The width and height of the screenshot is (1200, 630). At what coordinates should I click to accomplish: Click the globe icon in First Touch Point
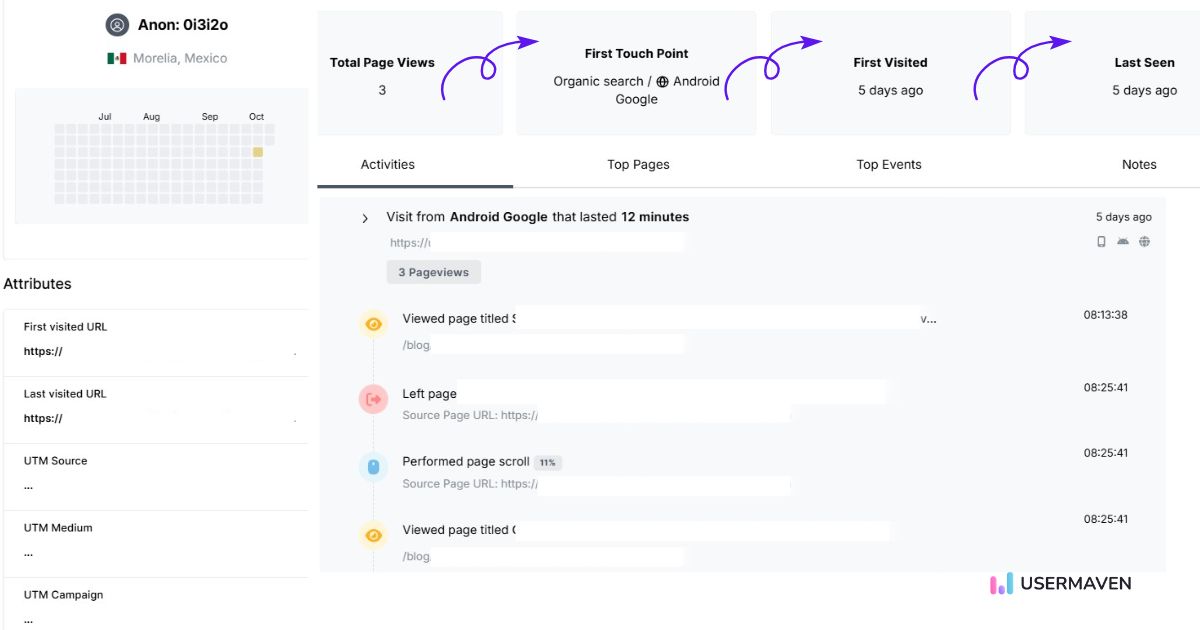pyautogui.click(x=662, y=82)
